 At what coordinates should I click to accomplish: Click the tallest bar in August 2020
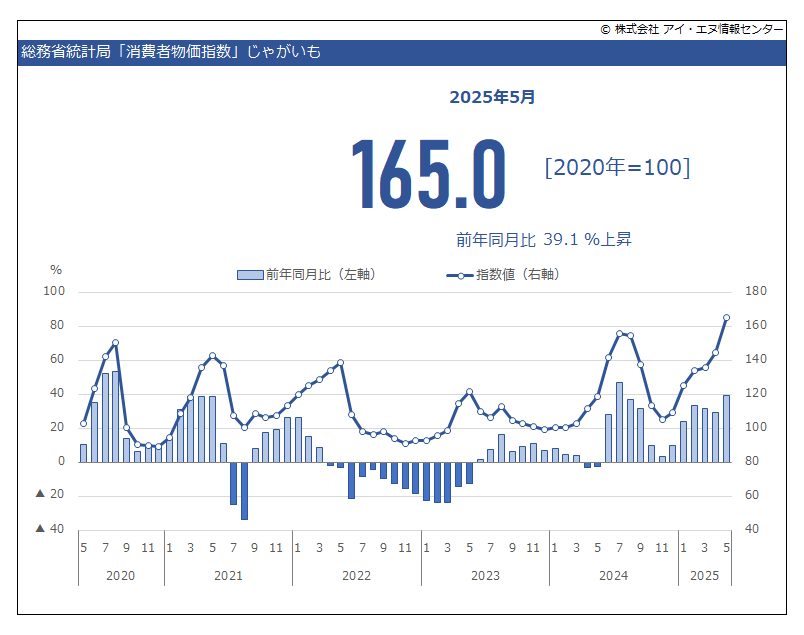coord(115,417)
